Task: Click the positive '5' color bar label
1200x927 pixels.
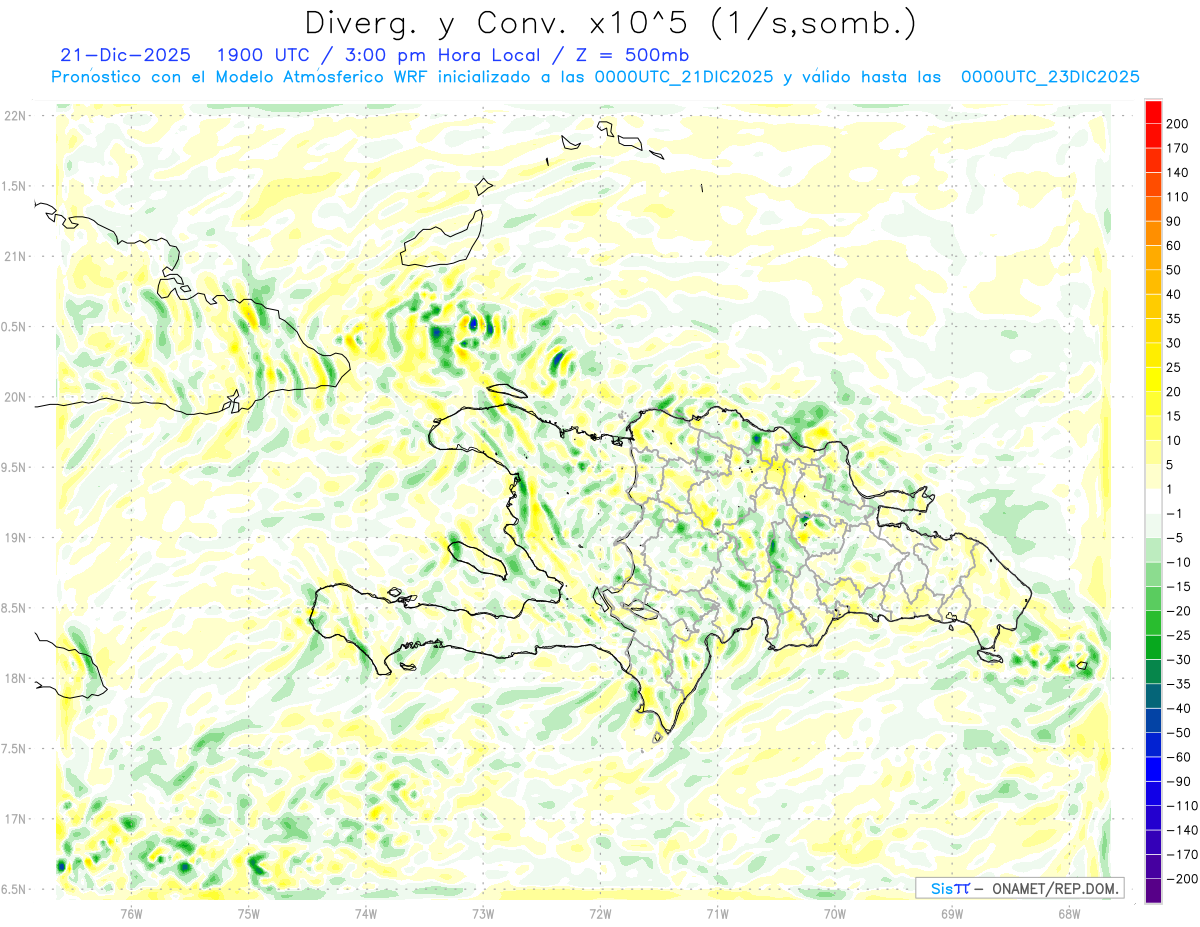Action: click(1170, 465)
